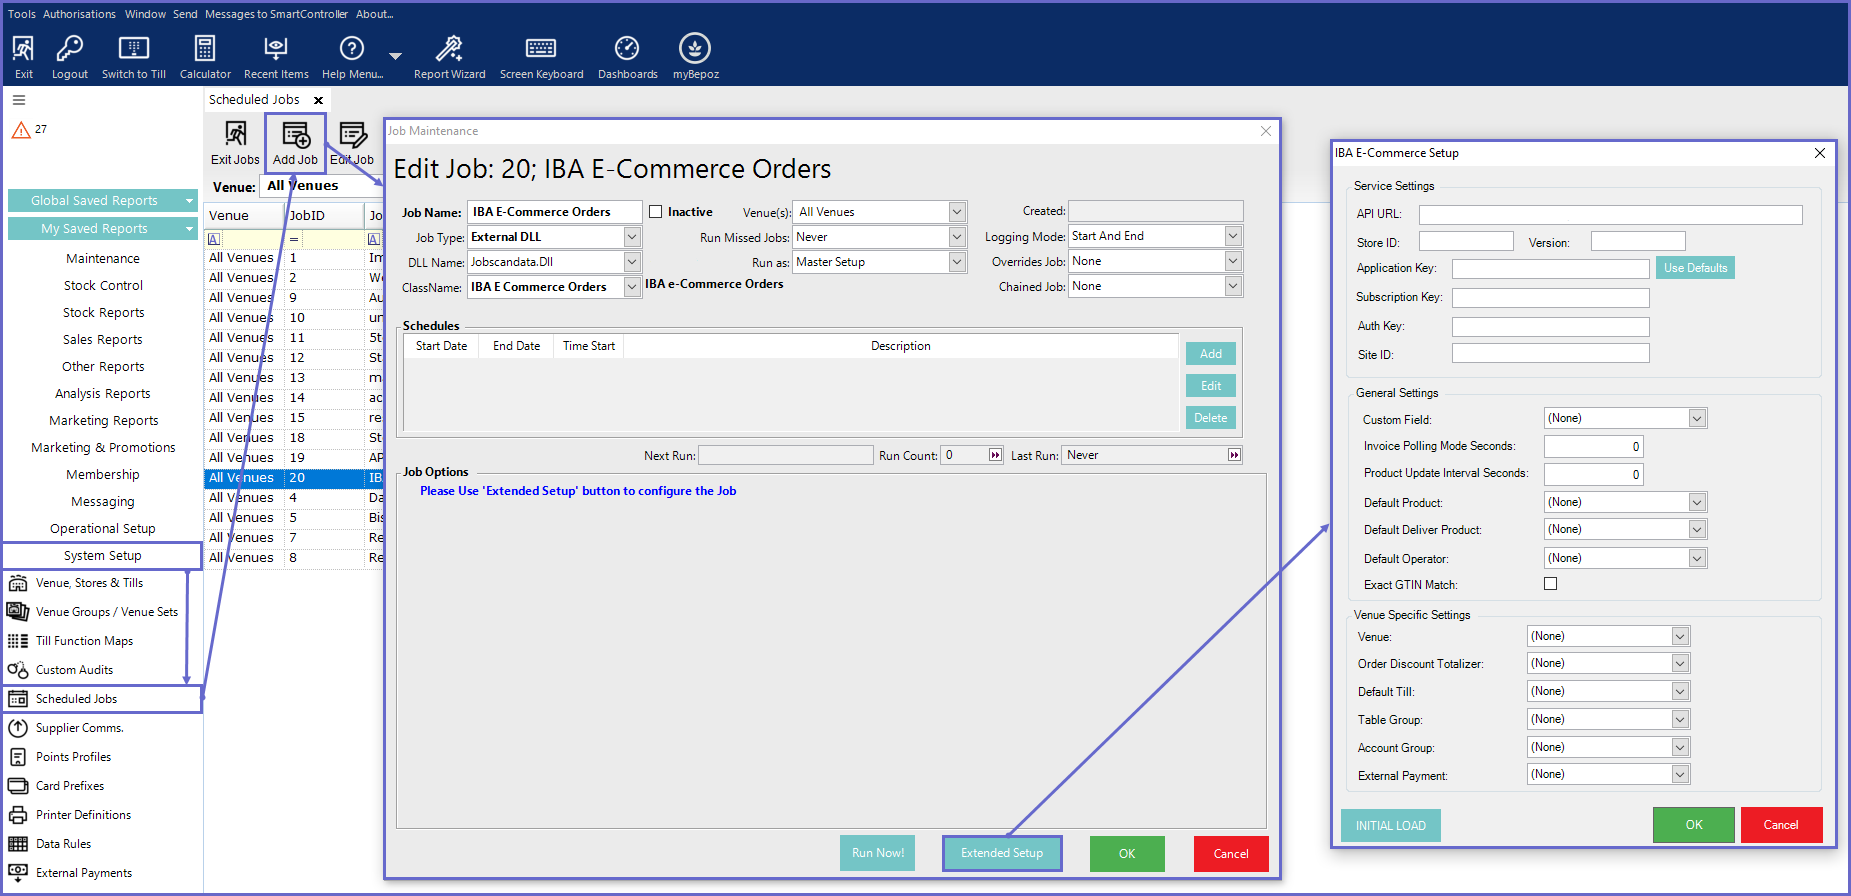
Task: Click Exit Jobs in Scheduled Jobs toolbar
Action: tap(235, 143)
